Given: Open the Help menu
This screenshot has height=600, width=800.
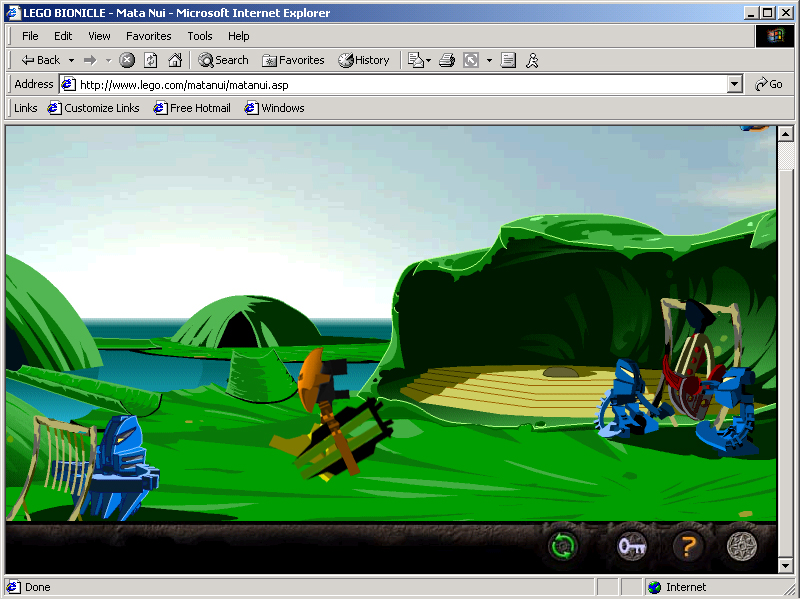Looking at the screenshot, I should click(x=238, y=36).
